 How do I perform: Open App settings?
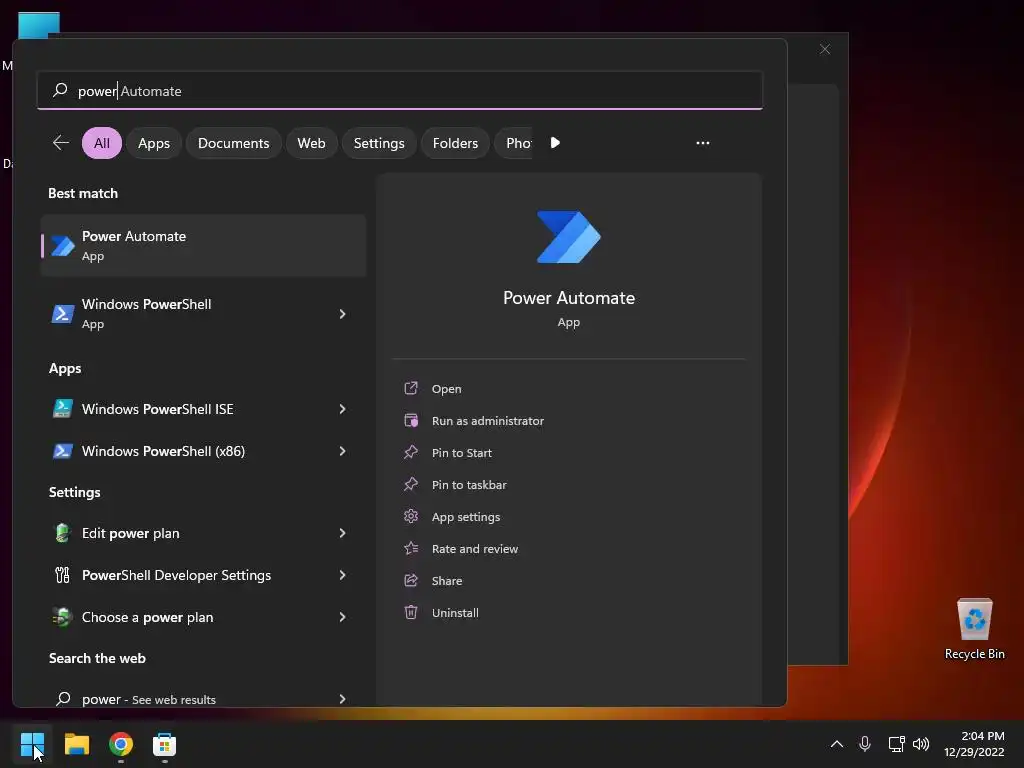[x=466, y=517]
